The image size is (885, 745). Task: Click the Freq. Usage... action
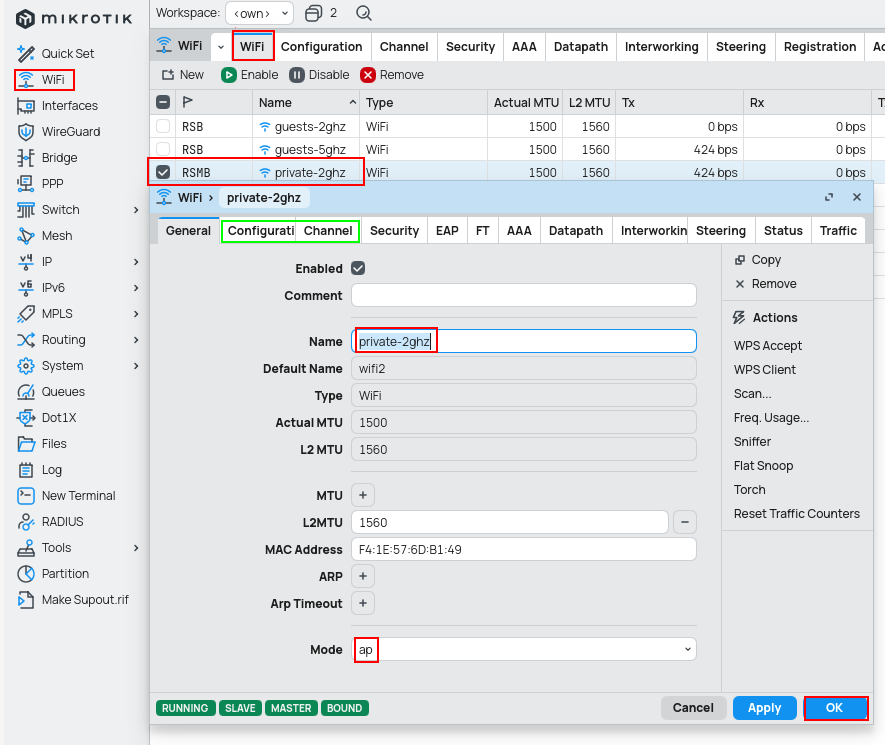tap(771, 418)
